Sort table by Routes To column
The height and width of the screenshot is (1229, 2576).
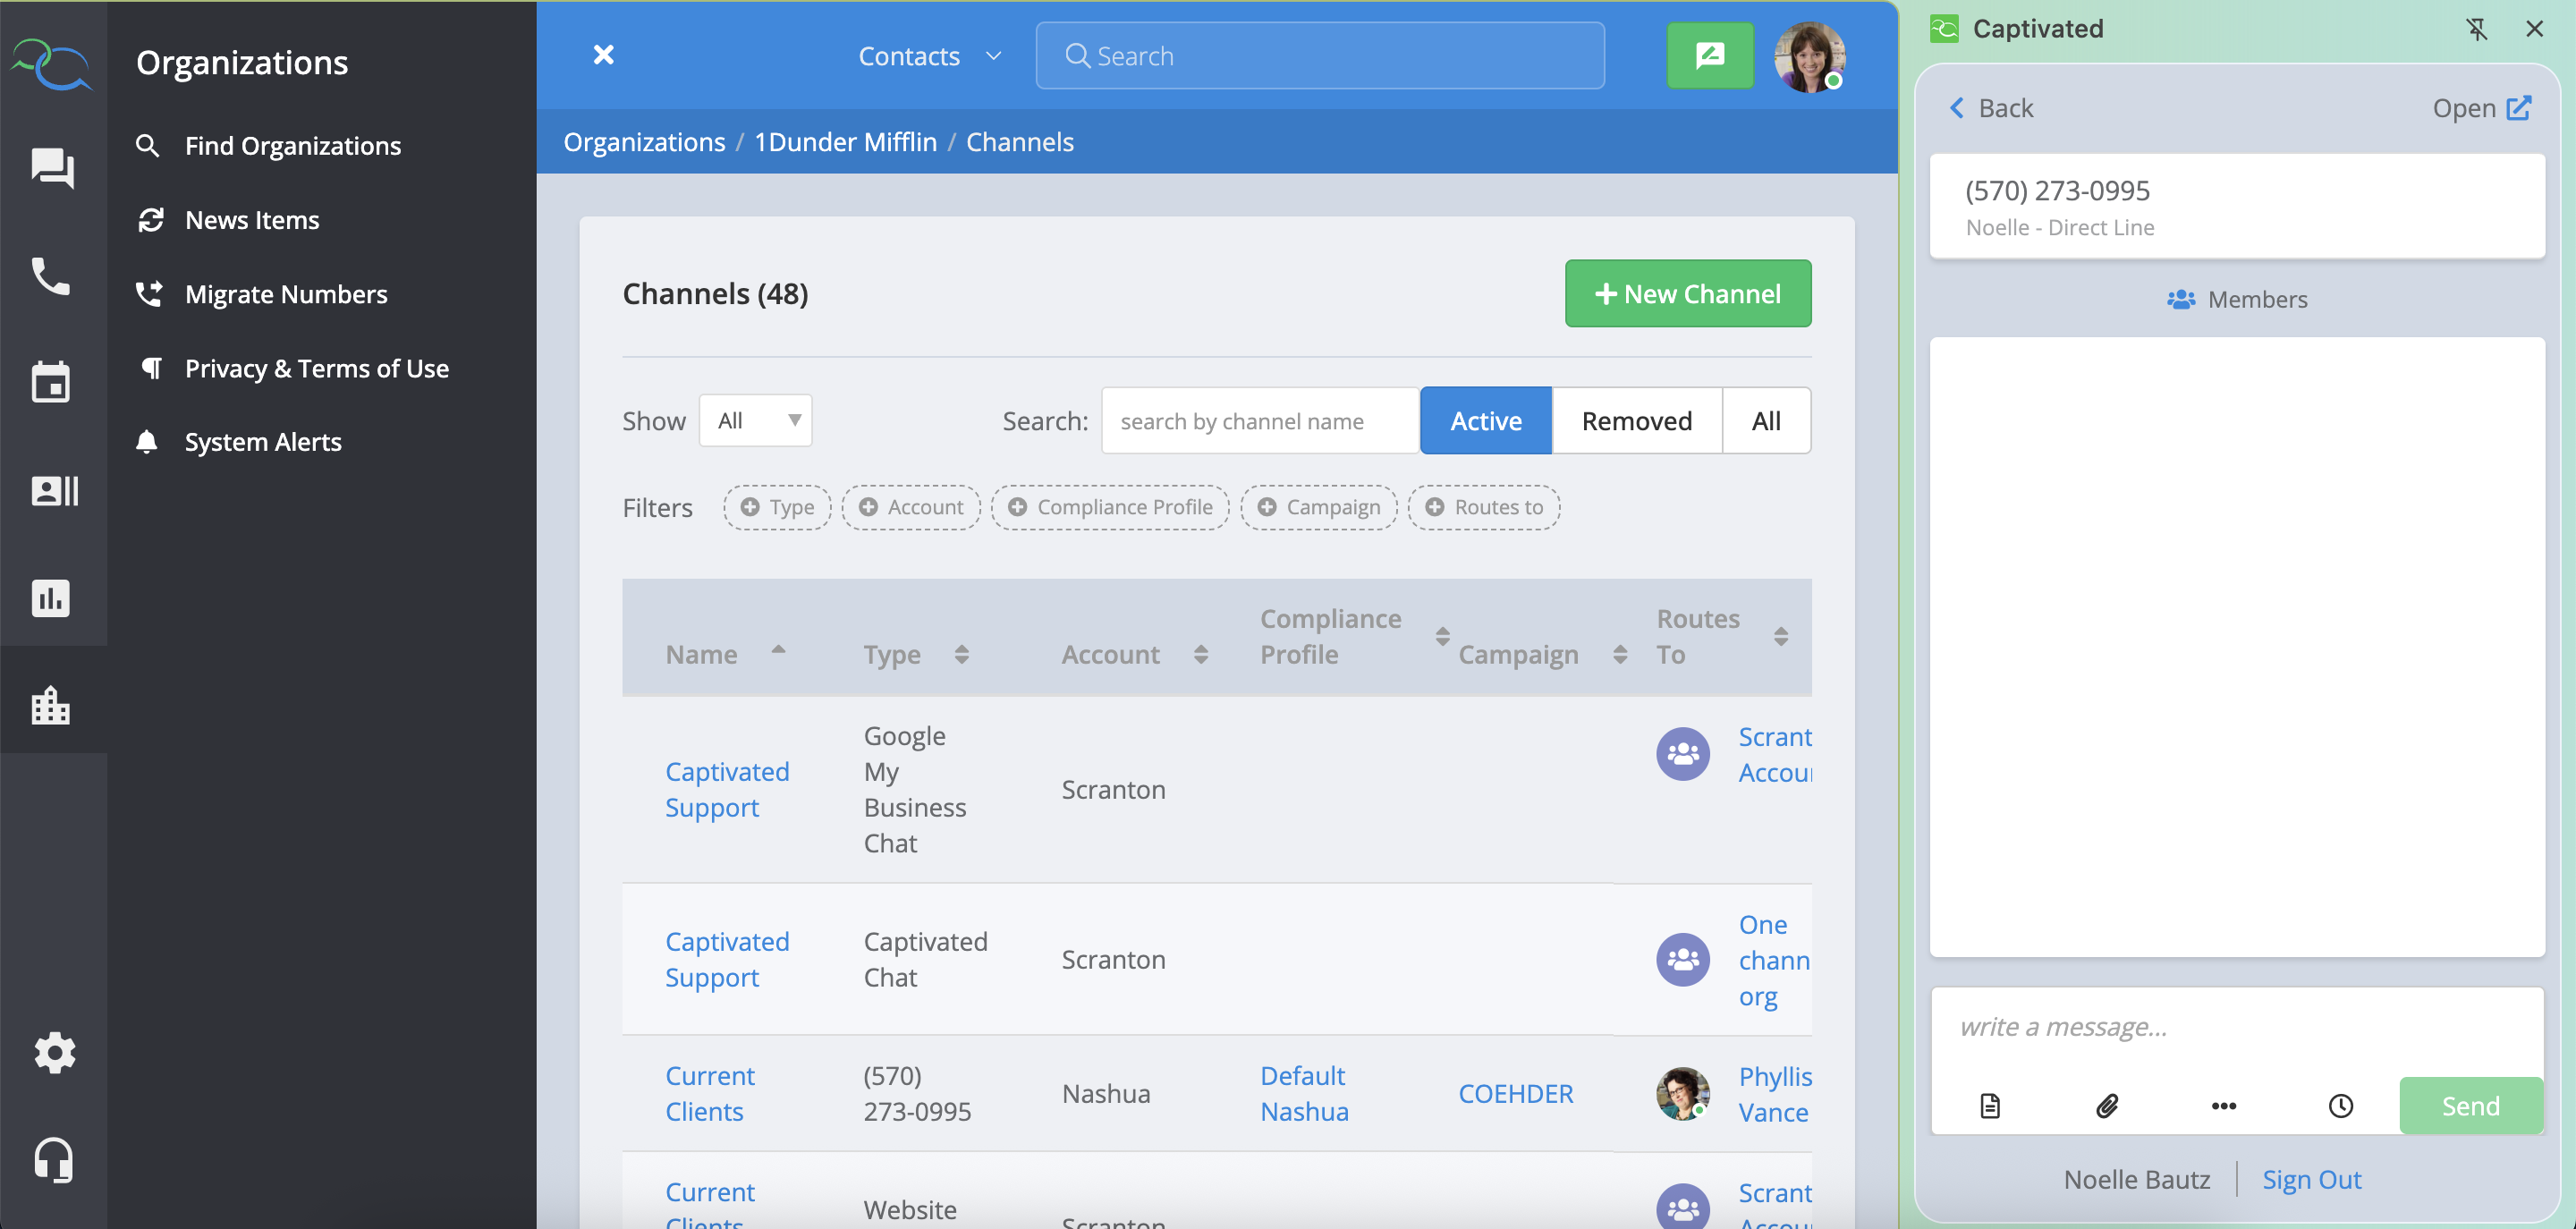click(x=1722, y=636)
